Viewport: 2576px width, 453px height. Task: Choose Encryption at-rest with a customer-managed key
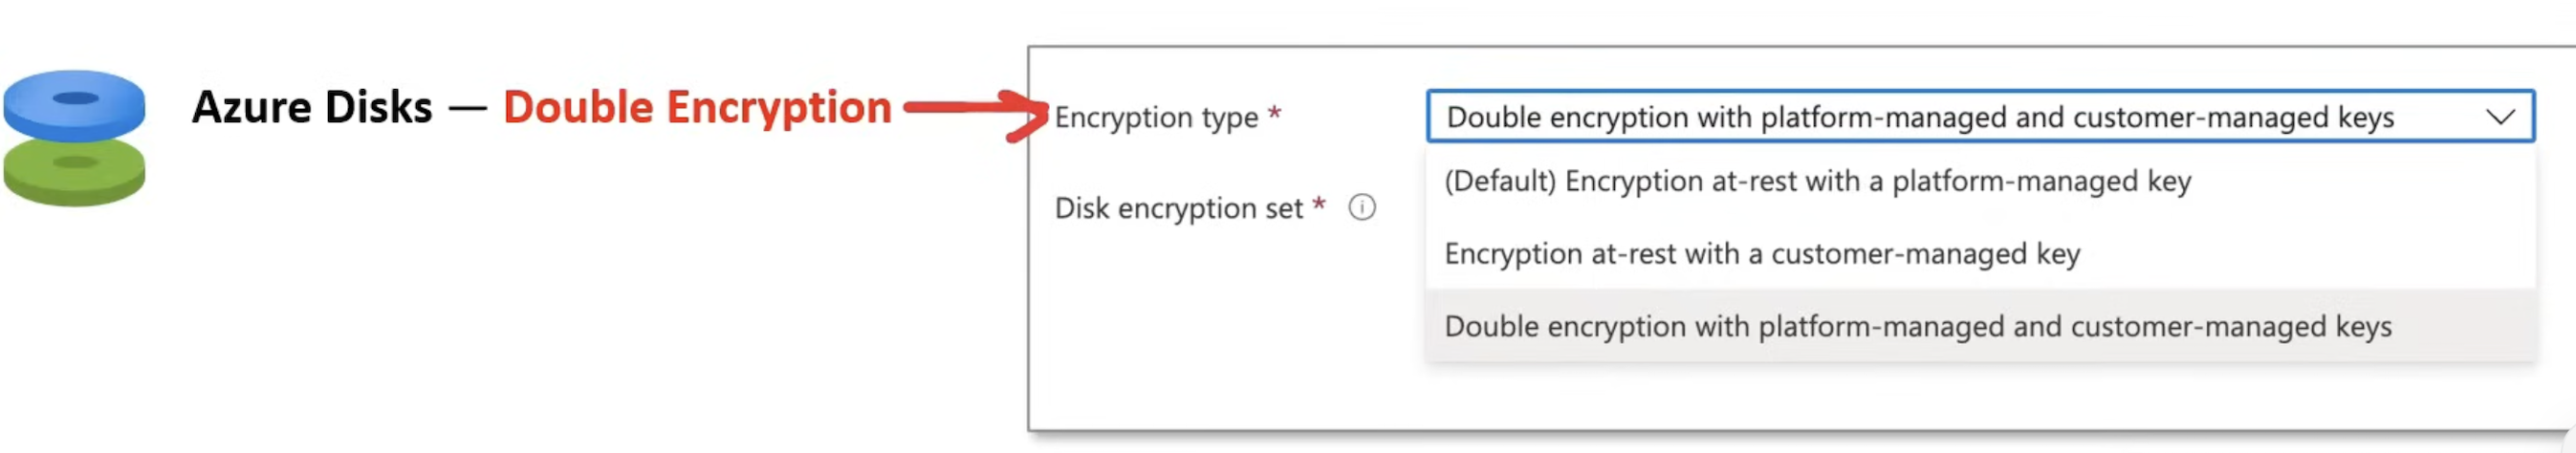1762,254
